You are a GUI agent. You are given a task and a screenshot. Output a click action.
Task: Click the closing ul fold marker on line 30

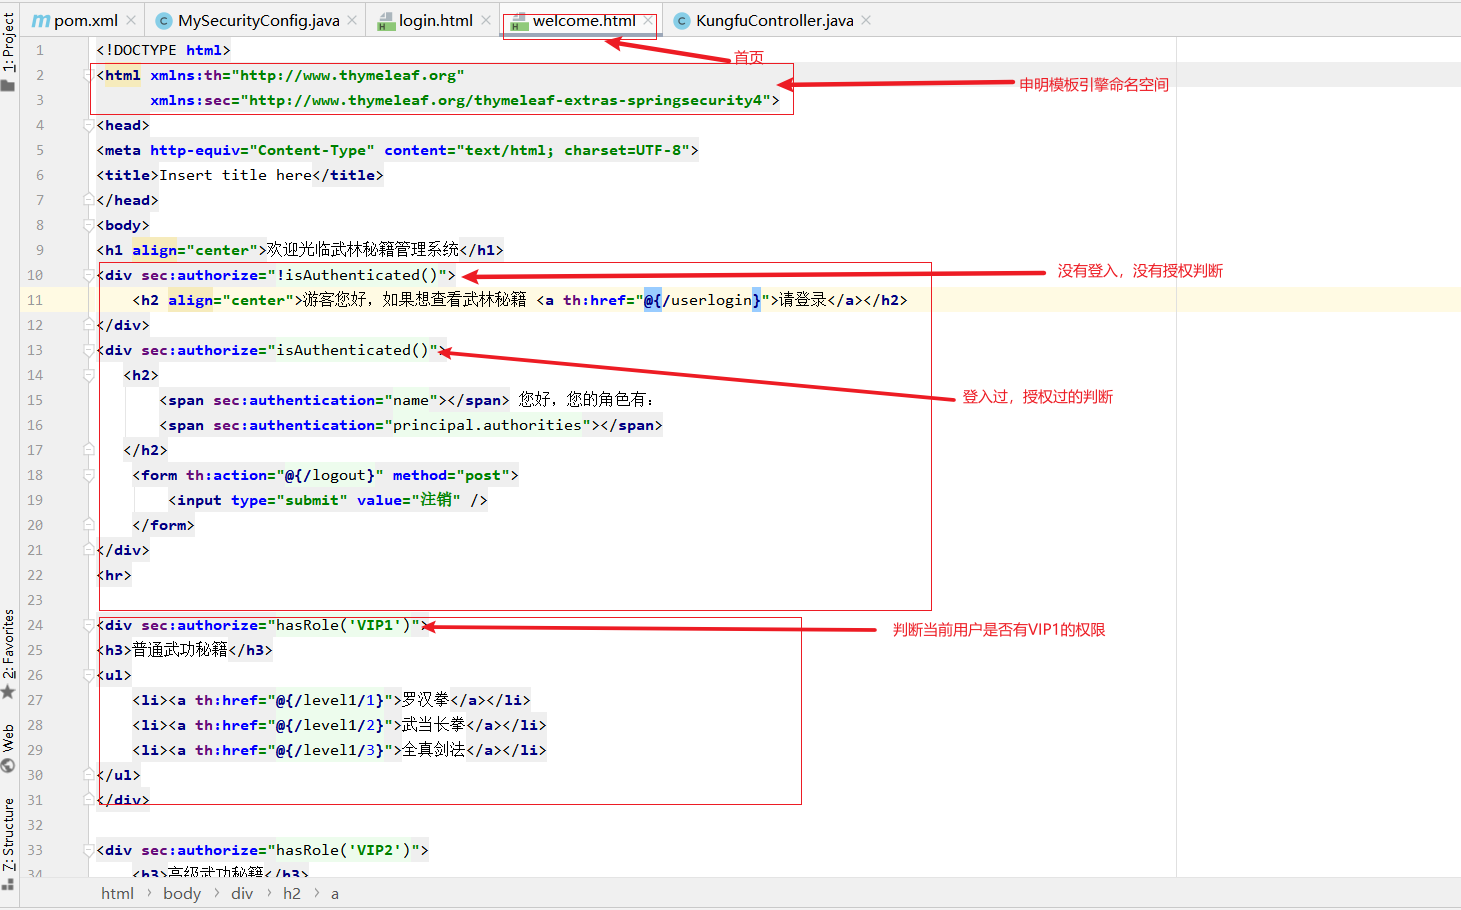pyautogui.click(x=88, y=775)
